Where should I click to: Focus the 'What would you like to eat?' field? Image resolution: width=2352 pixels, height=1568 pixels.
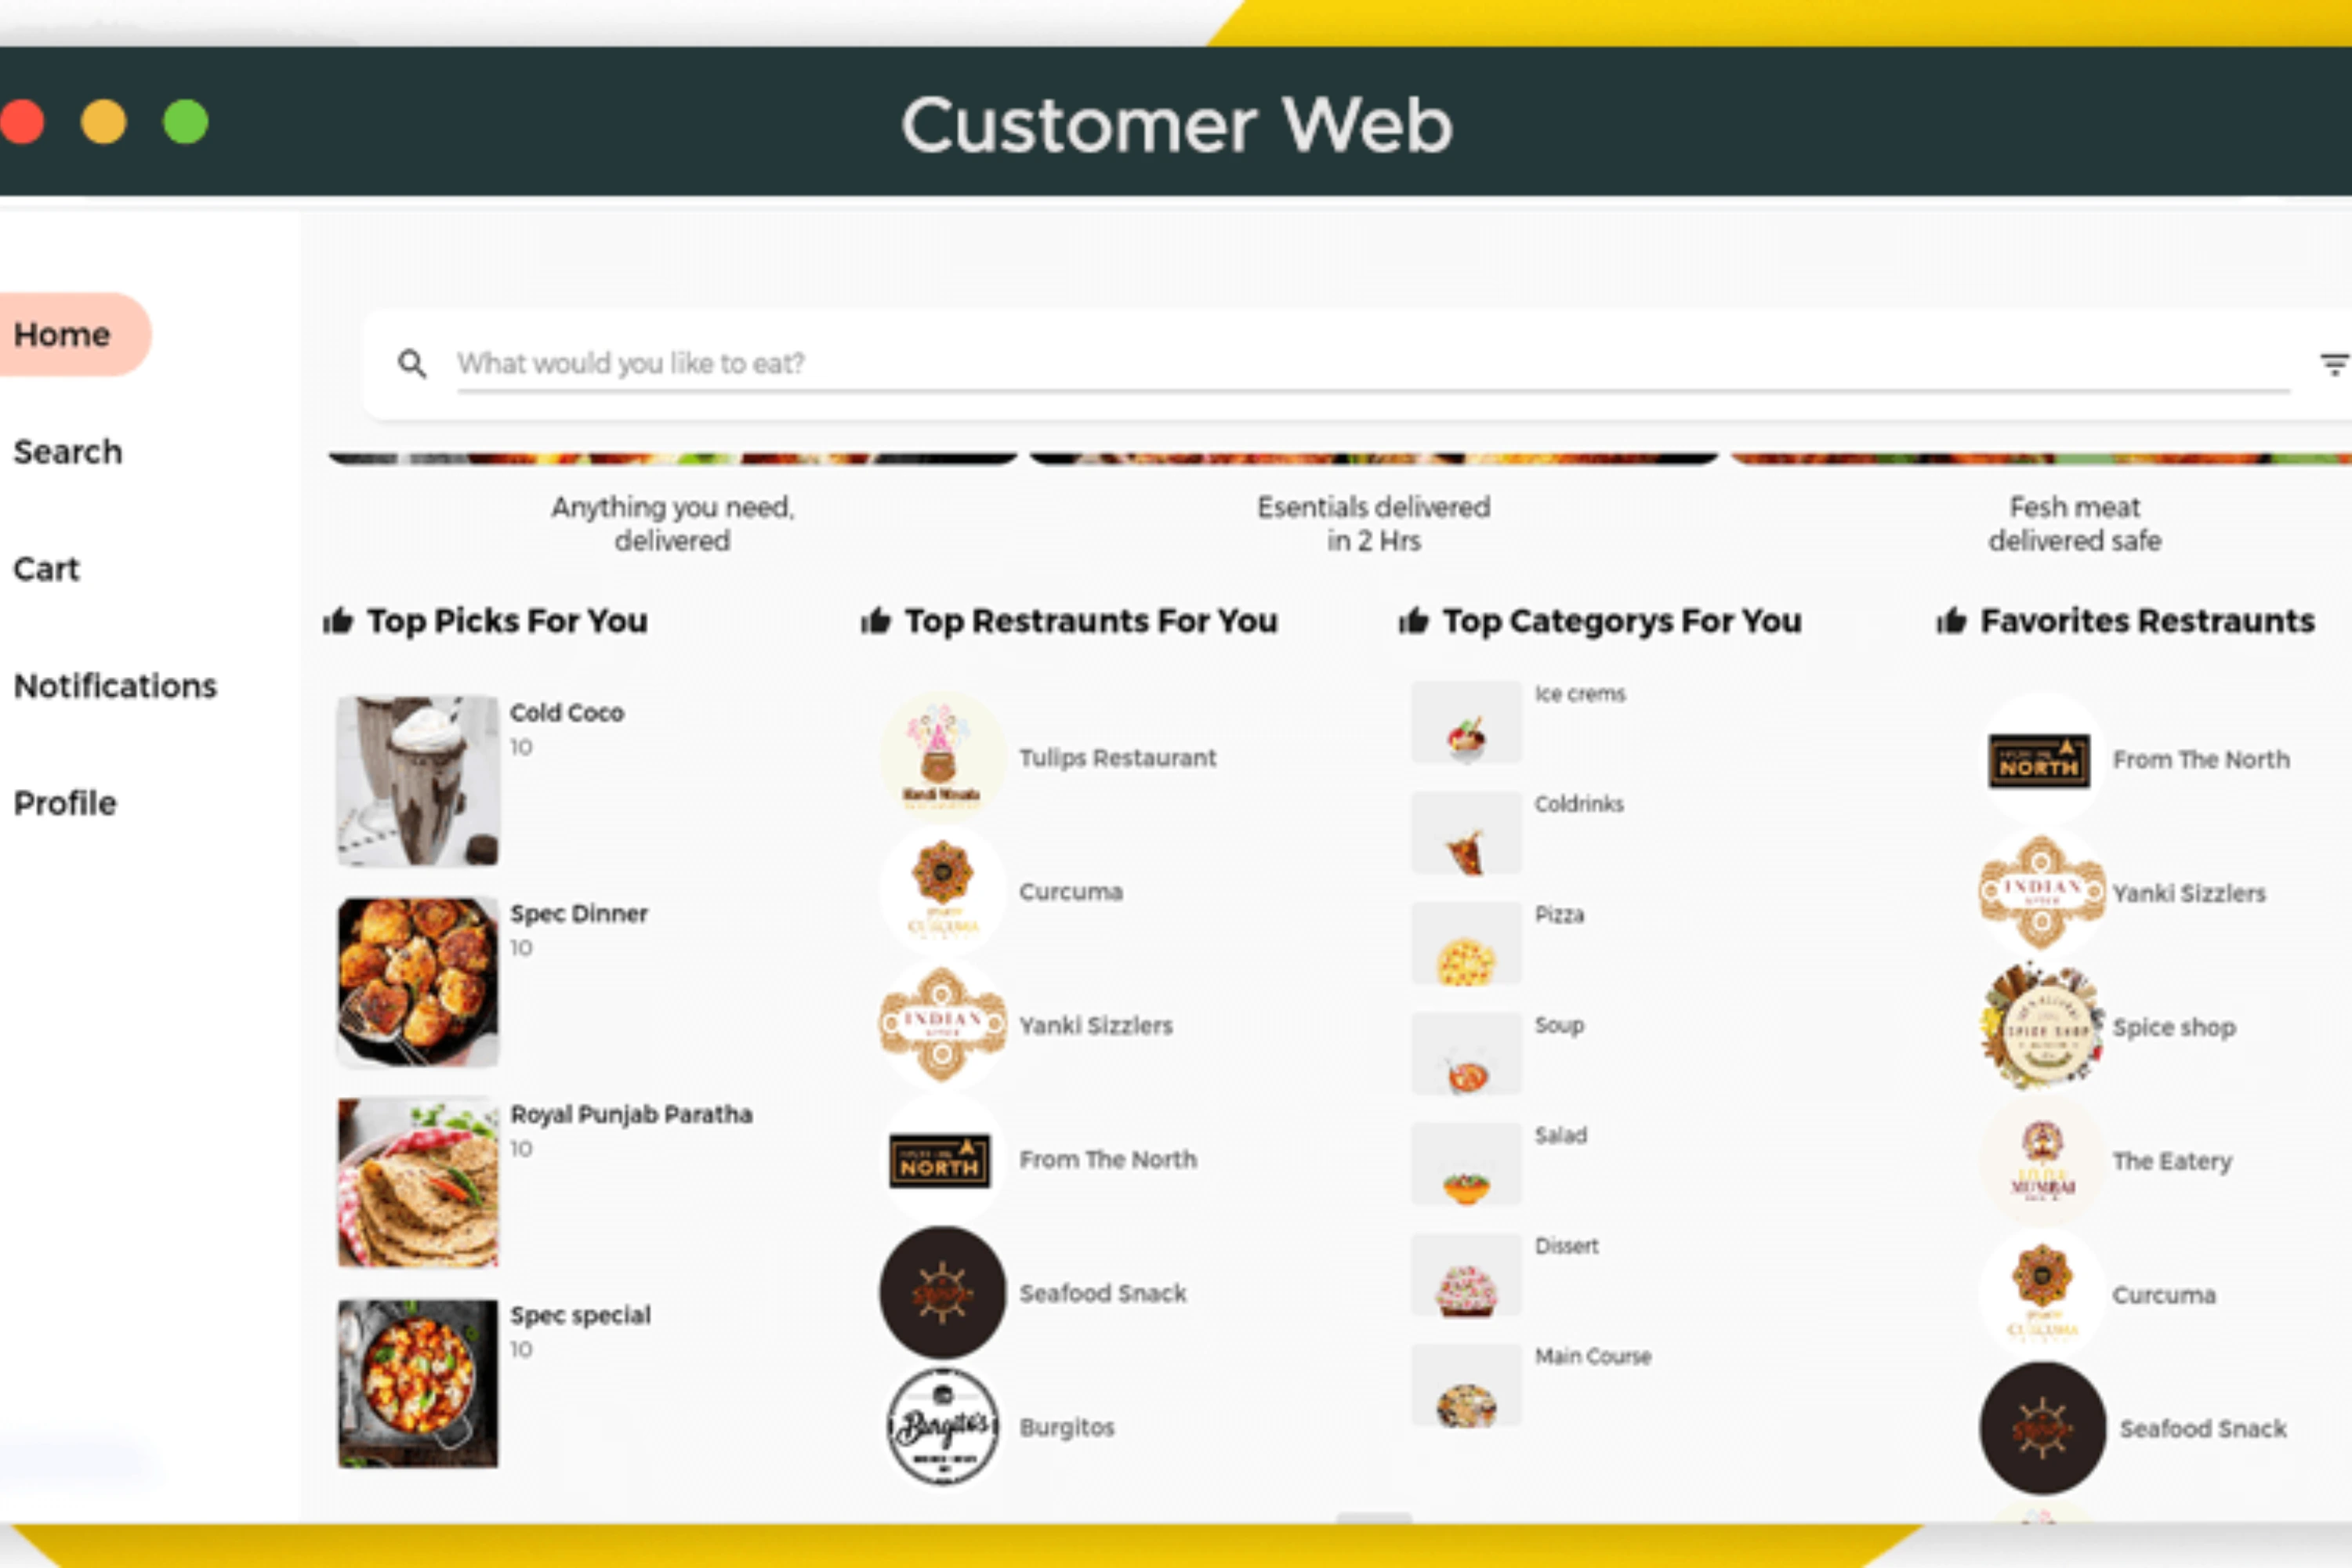[x=1373, y=364]
